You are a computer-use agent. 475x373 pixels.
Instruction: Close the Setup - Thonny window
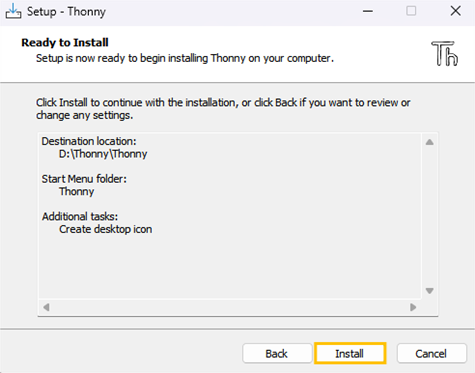click(x=455, y=11)
